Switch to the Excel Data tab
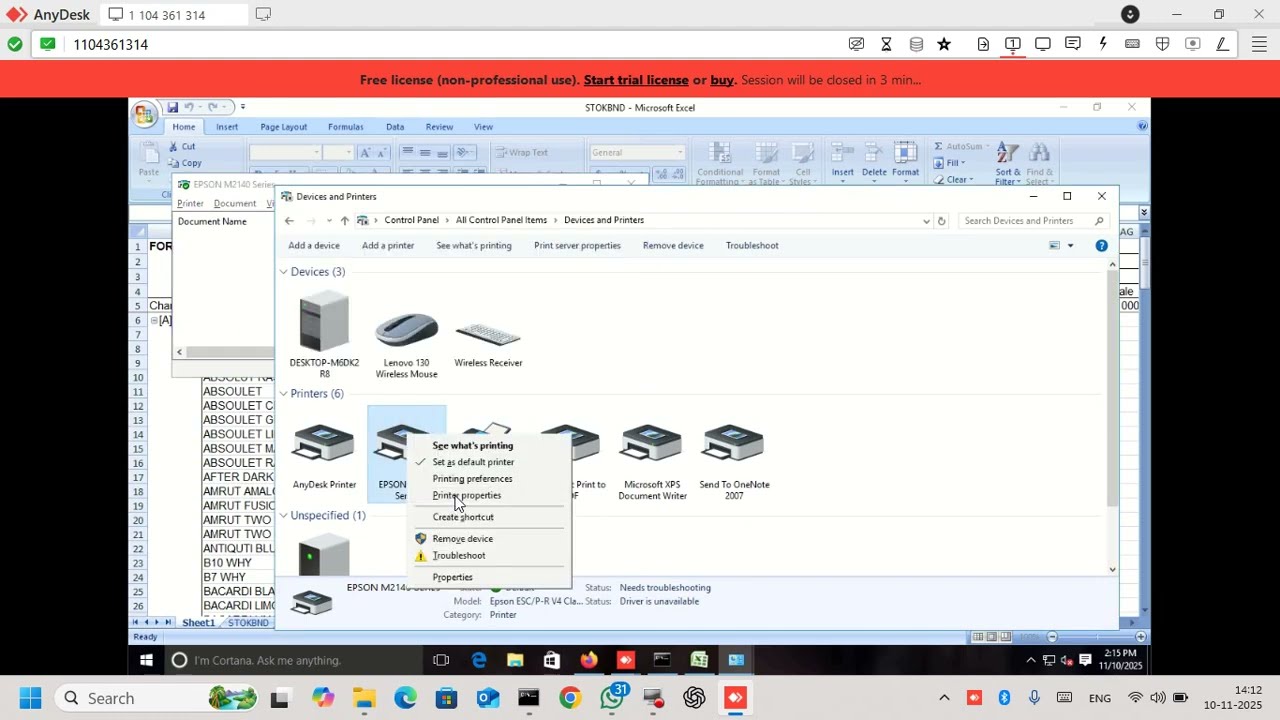The image size is (1280, 720). [395, 127]
